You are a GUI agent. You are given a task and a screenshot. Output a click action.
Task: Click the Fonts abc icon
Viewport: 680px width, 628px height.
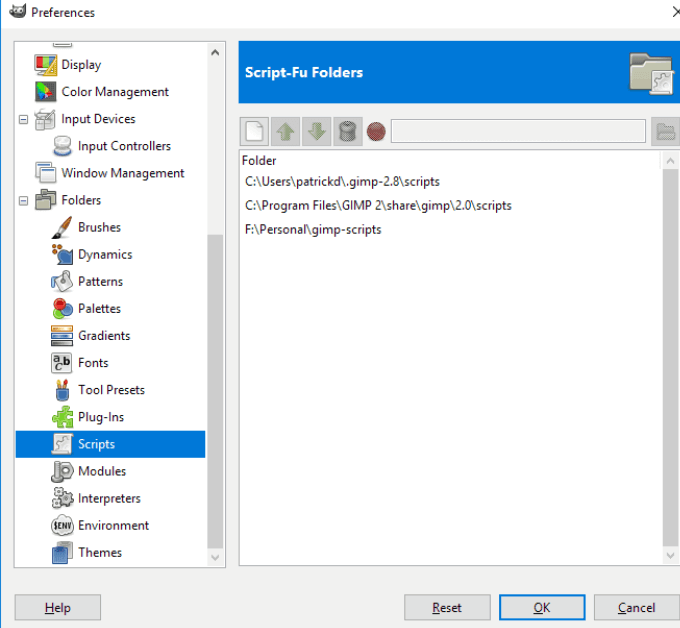[x=62, y=363]
